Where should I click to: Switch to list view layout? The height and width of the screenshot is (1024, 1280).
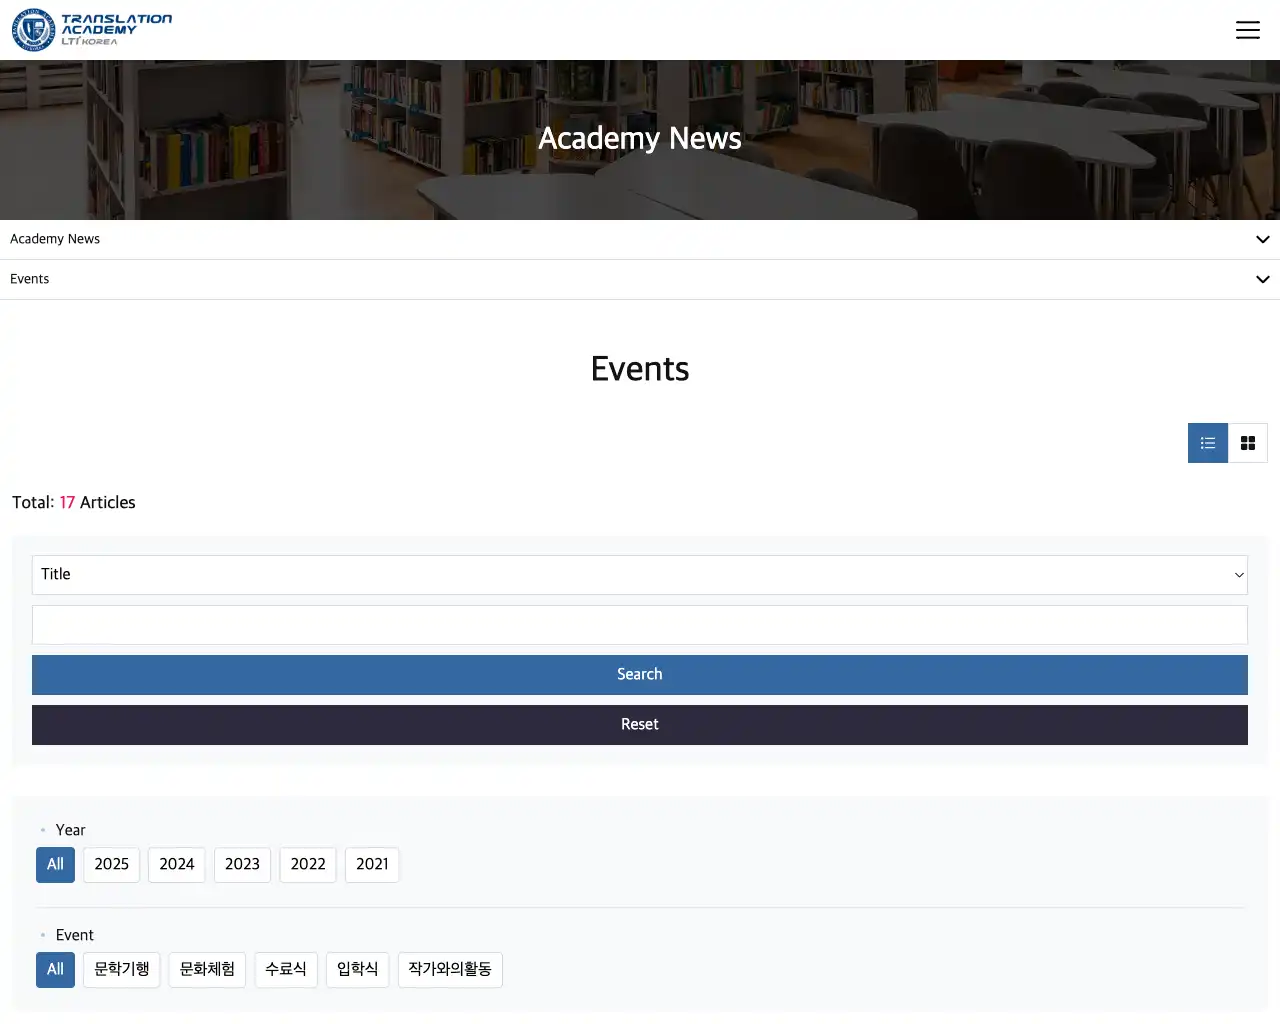click(1207, 443)
